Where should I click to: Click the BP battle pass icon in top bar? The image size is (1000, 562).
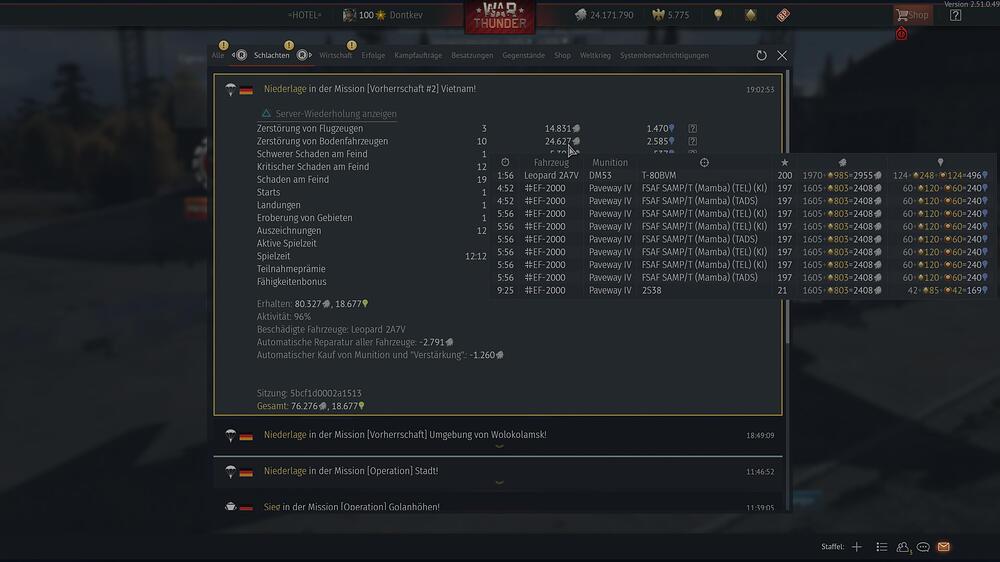pos(783,15)
